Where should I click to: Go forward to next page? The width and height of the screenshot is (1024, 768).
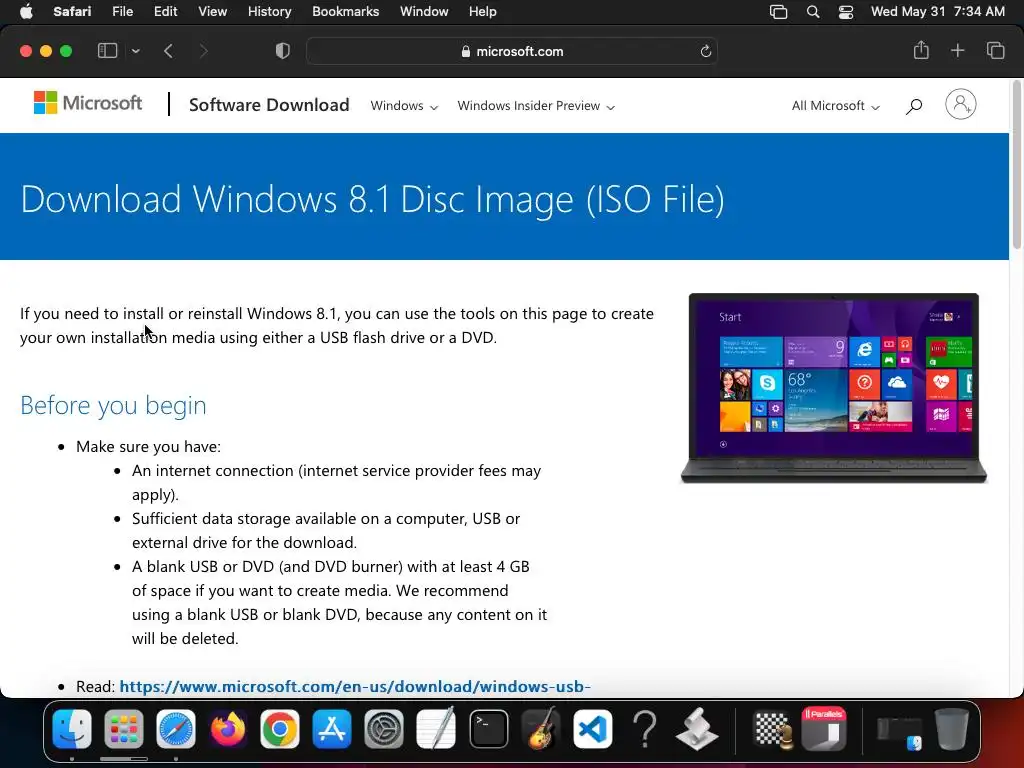coord(203,51)
